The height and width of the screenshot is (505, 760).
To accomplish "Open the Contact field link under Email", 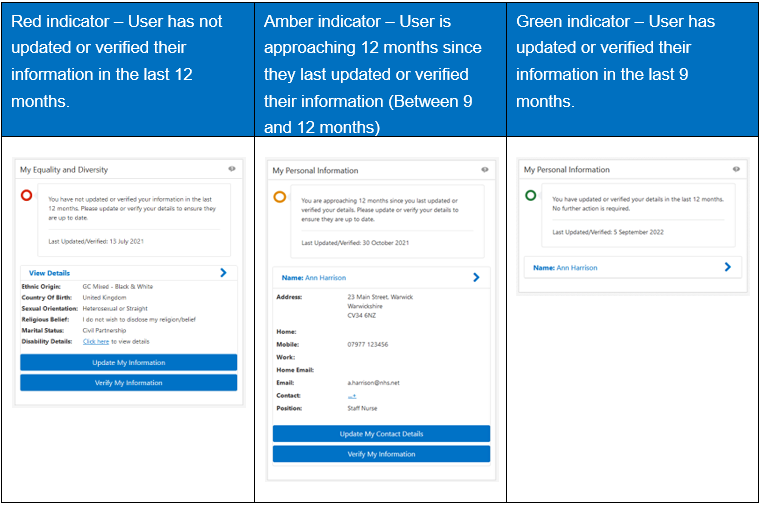I will point(352,396).
